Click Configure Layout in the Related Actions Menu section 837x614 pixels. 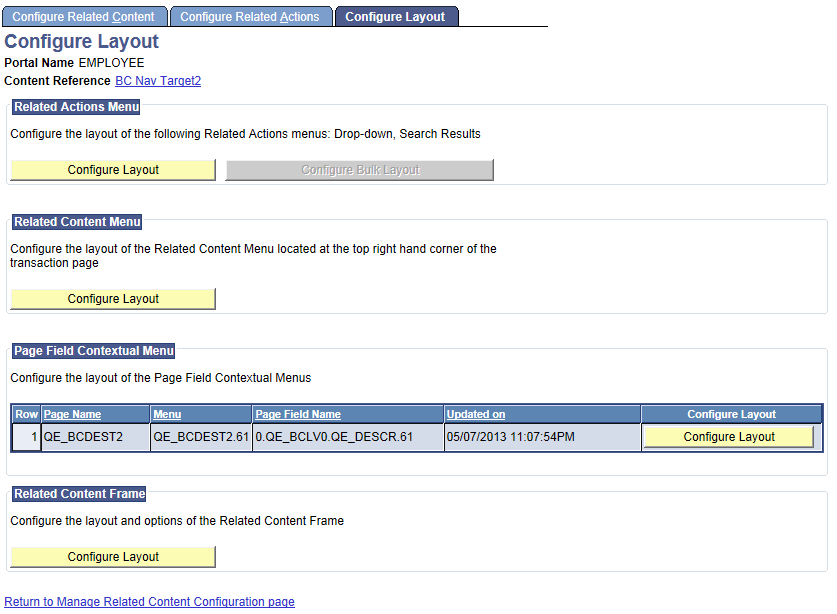click(112, 170)
